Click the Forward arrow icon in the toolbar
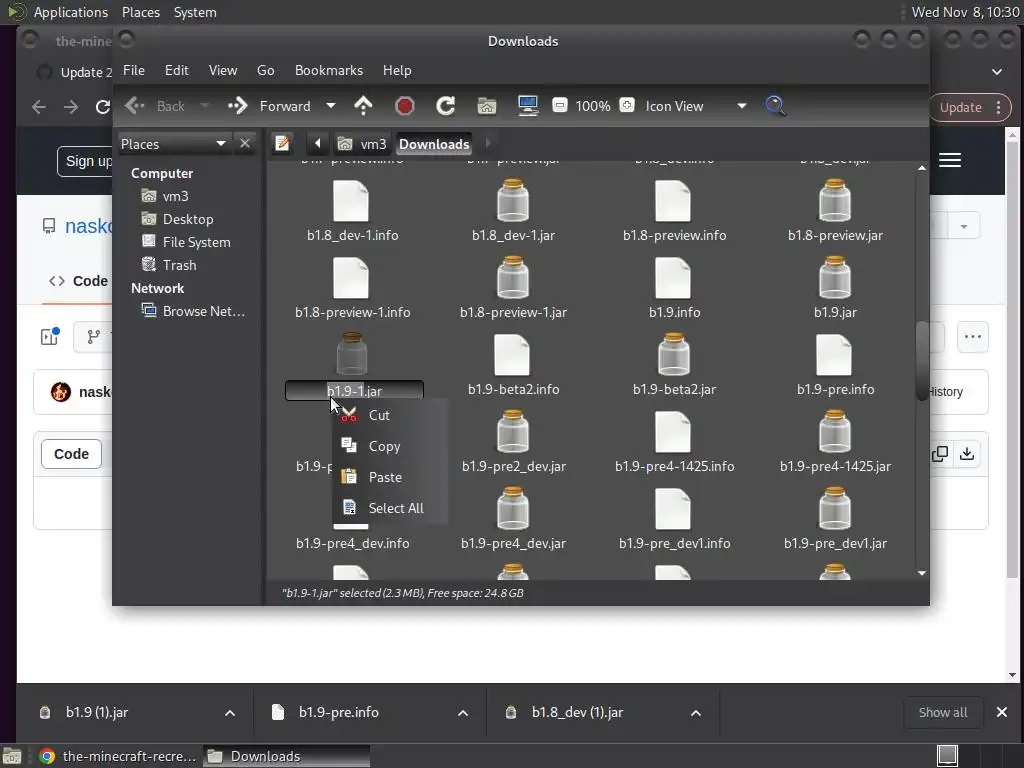Viewport: 1024px width, 768px height. [238, 106]
